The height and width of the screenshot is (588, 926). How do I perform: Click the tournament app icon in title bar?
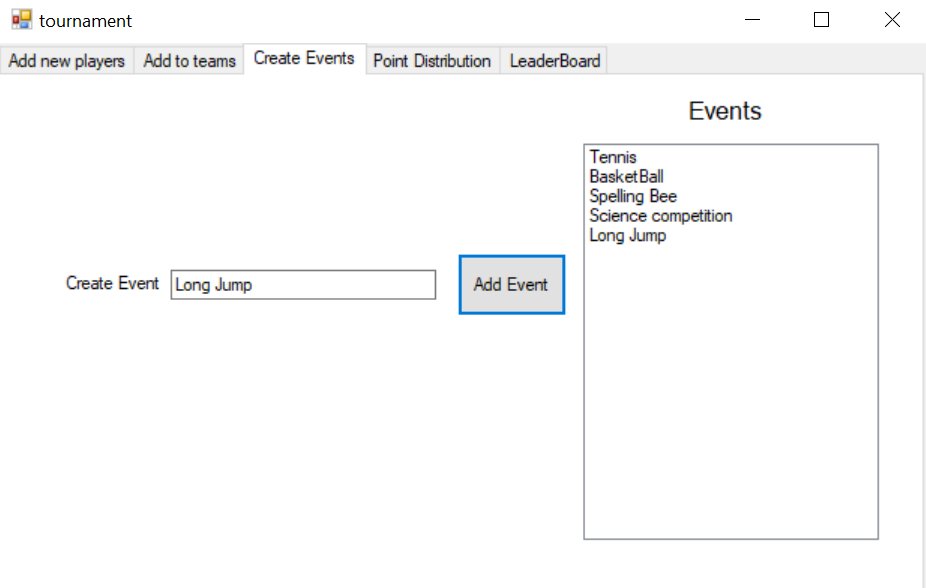(x=22, y=19)
